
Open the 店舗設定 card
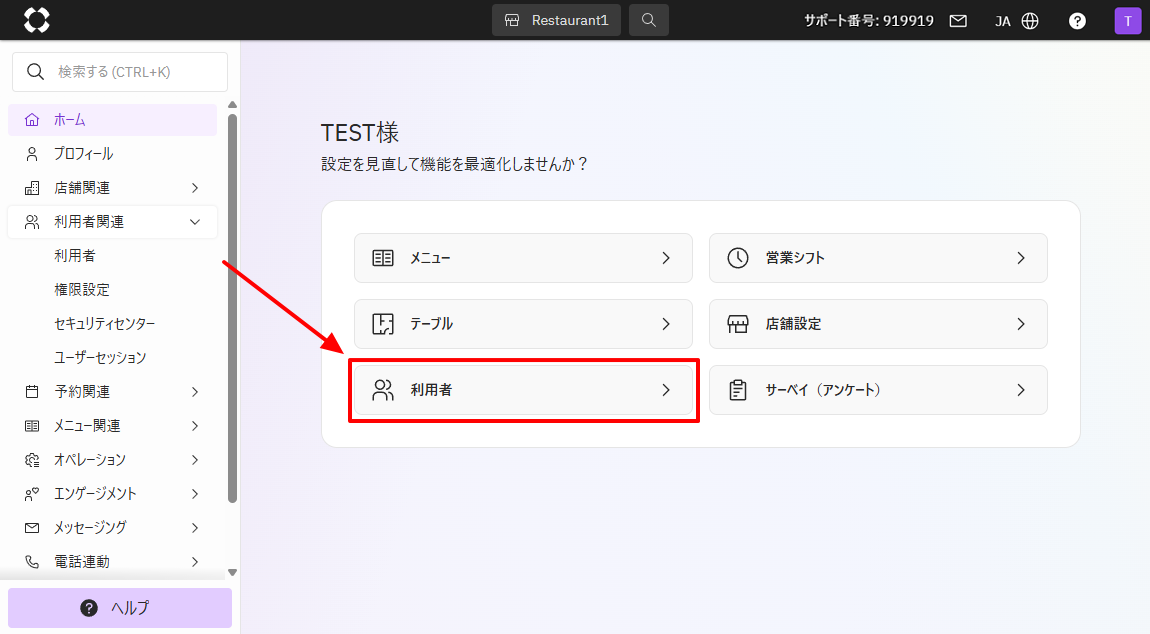coord(878,324)
